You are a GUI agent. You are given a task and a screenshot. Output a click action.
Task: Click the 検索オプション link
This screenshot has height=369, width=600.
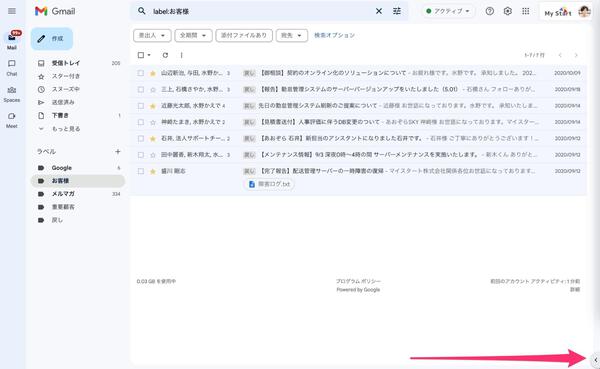pos(334,35)
